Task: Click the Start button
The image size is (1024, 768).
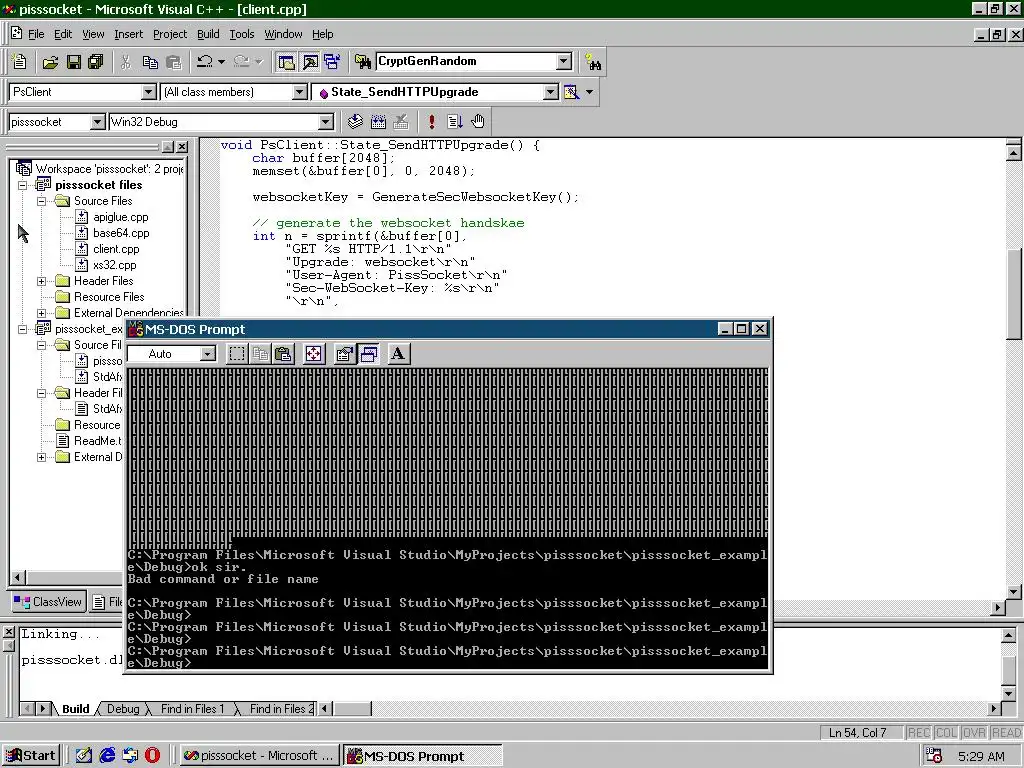Action: coord(31,756)
